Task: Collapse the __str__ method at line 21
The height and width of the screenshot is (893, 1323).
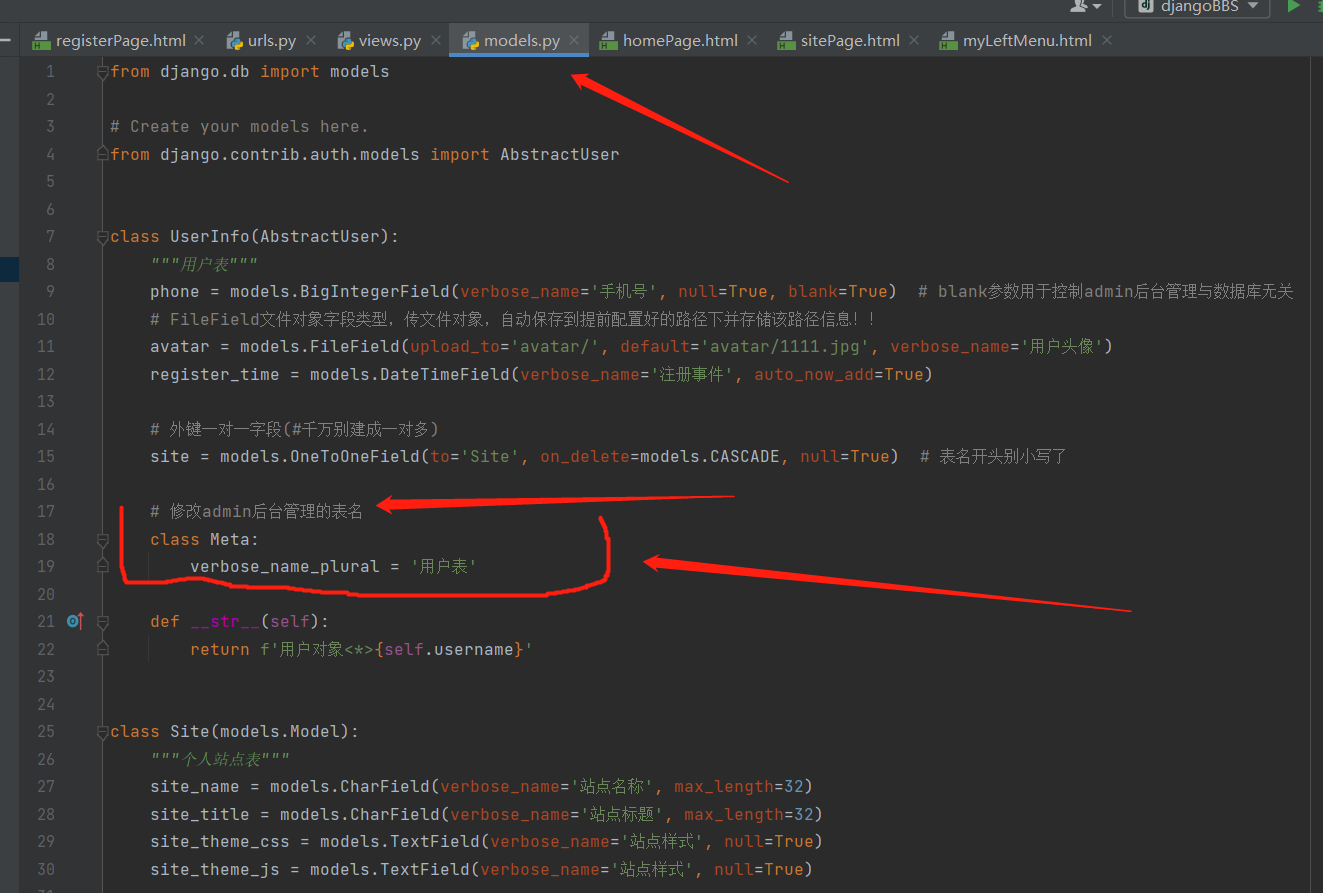Action: point(102,621)
